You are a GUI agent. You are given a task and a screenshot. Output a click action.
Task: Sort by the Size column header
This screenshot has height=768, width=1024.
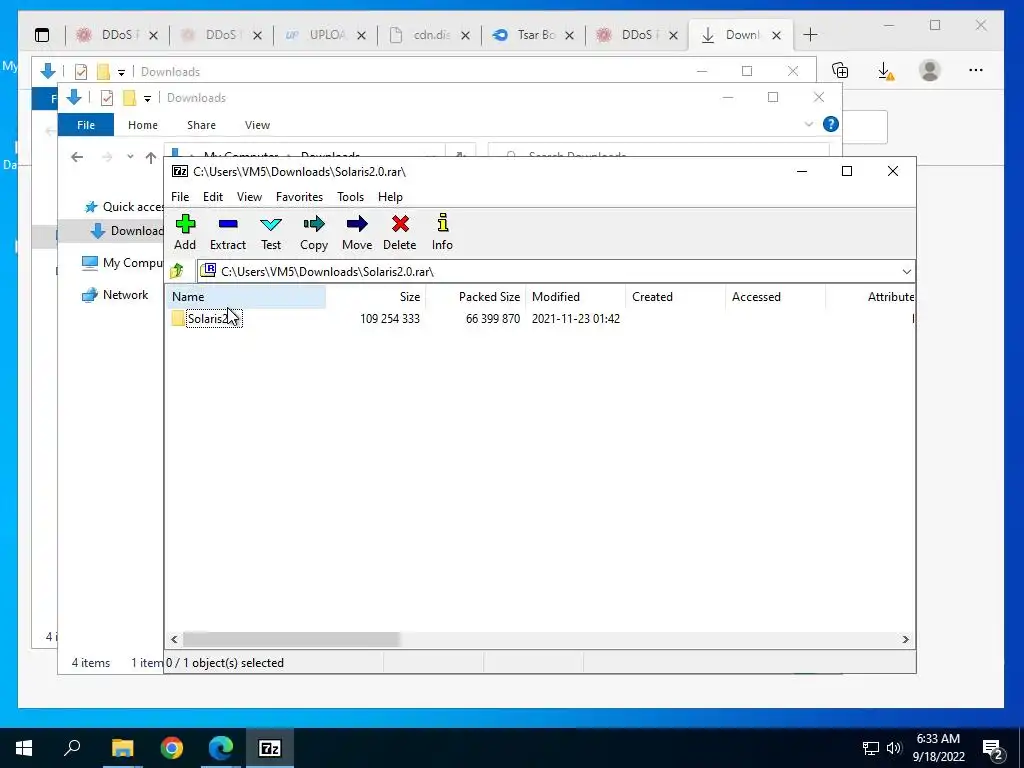pos(376,296)
